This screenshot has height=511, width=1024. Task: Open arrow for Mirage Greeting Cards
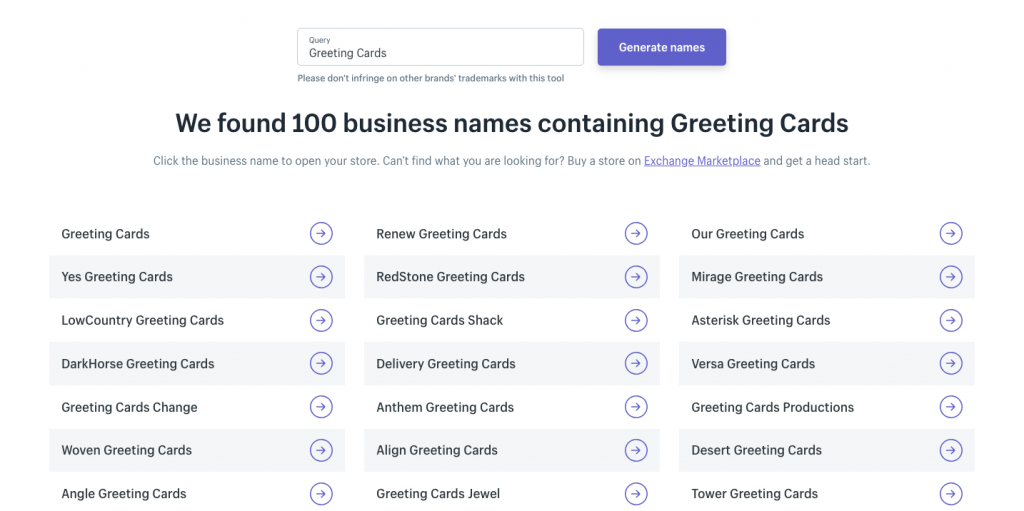click(951, 277)
